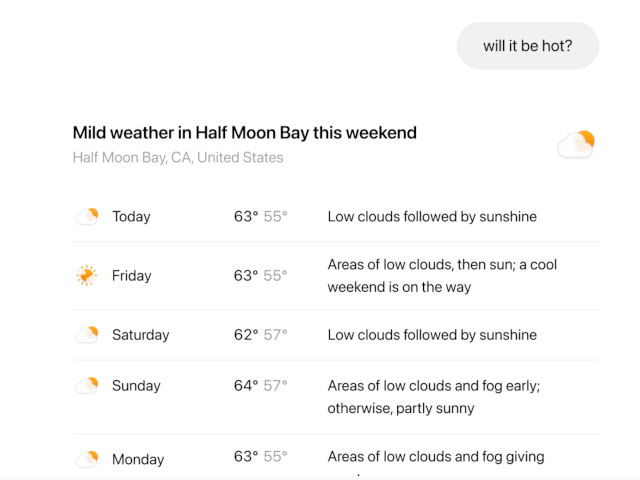
Task: Select the Today forecast row label
Action: pyautogui.click(x=131, y=216)
